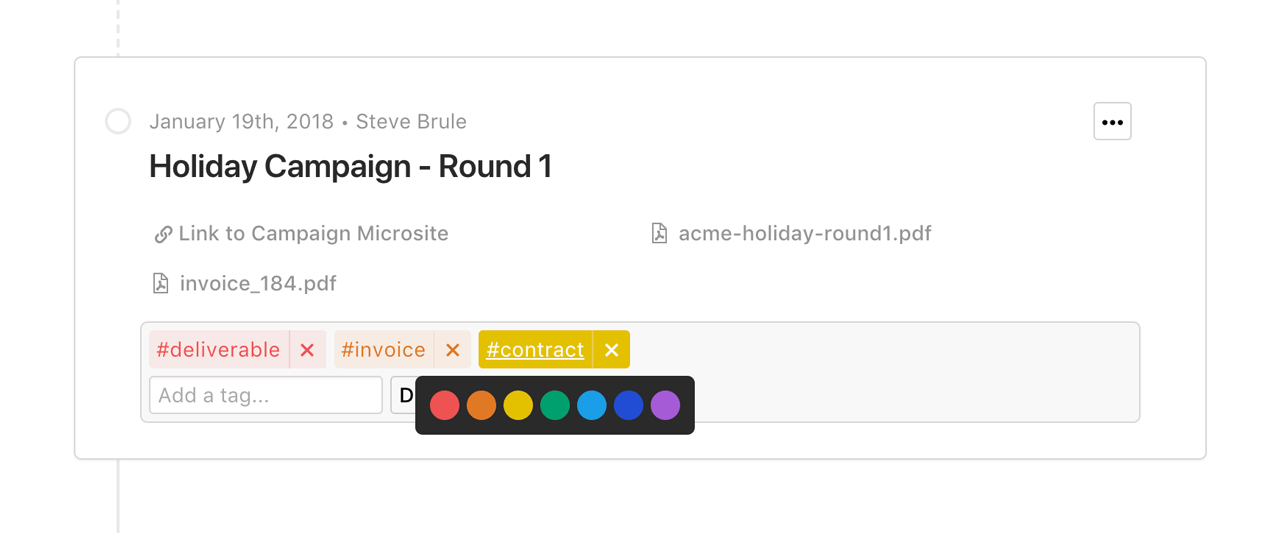The height and width of the screenshot is (533, 1280).
Task: Remove the #deliverable tag
Action: pyautogui.click(x=307, y=350)
